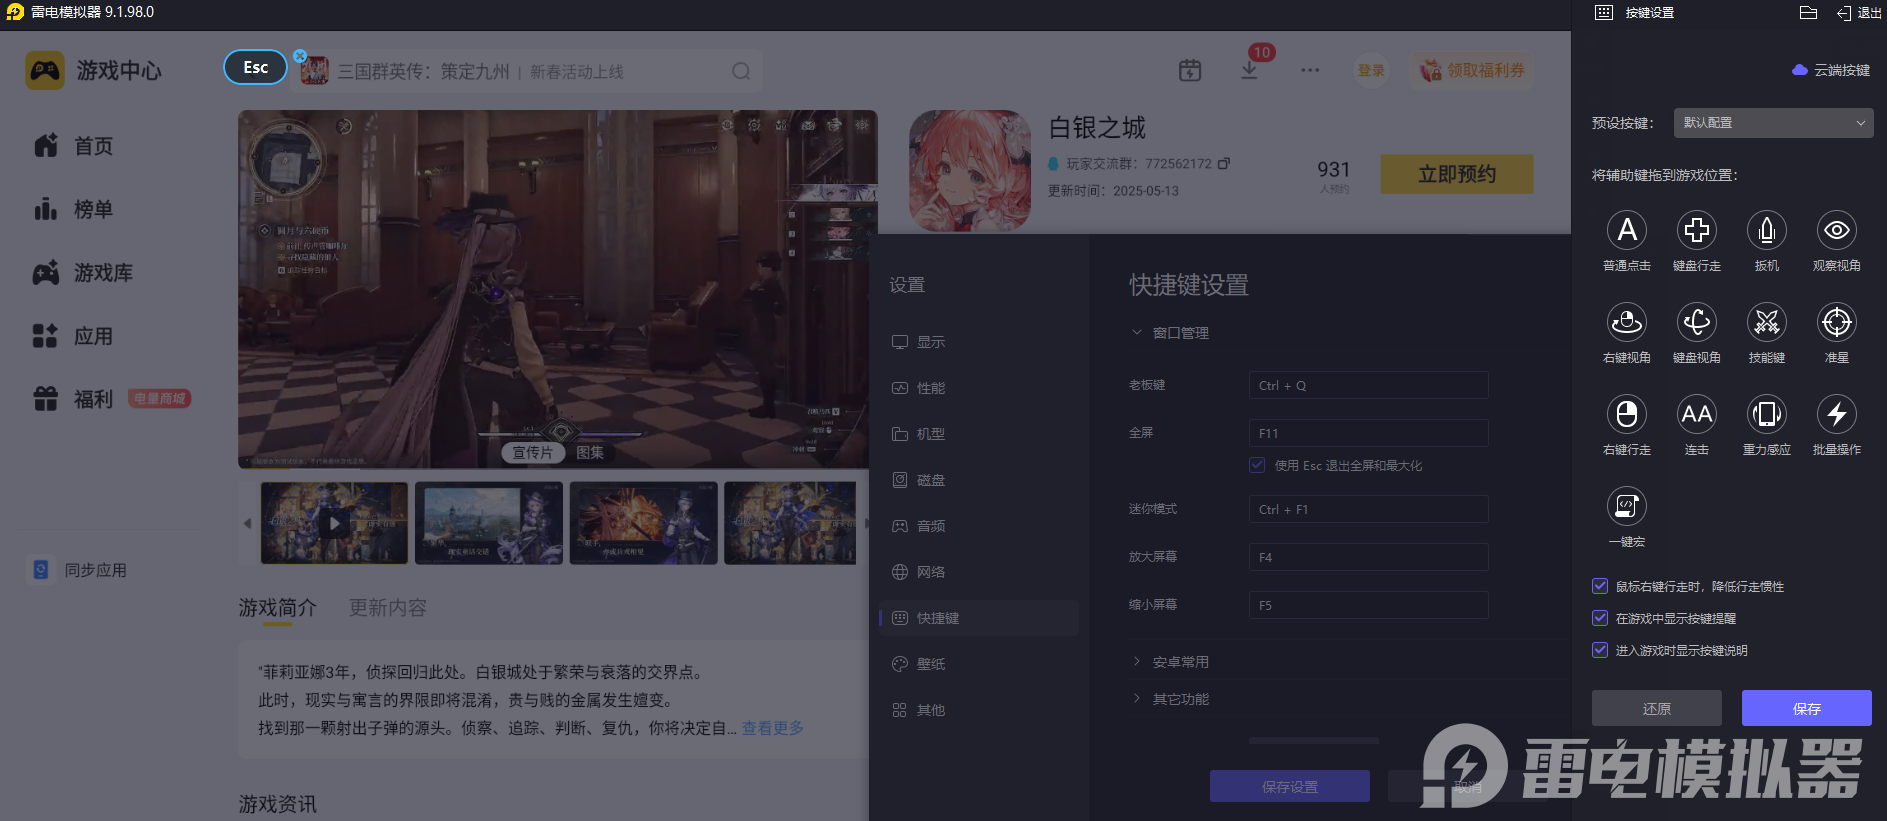Open the calendar check-in icon
Viewport: 1887px width, 821px height.
coord(1190,70)
